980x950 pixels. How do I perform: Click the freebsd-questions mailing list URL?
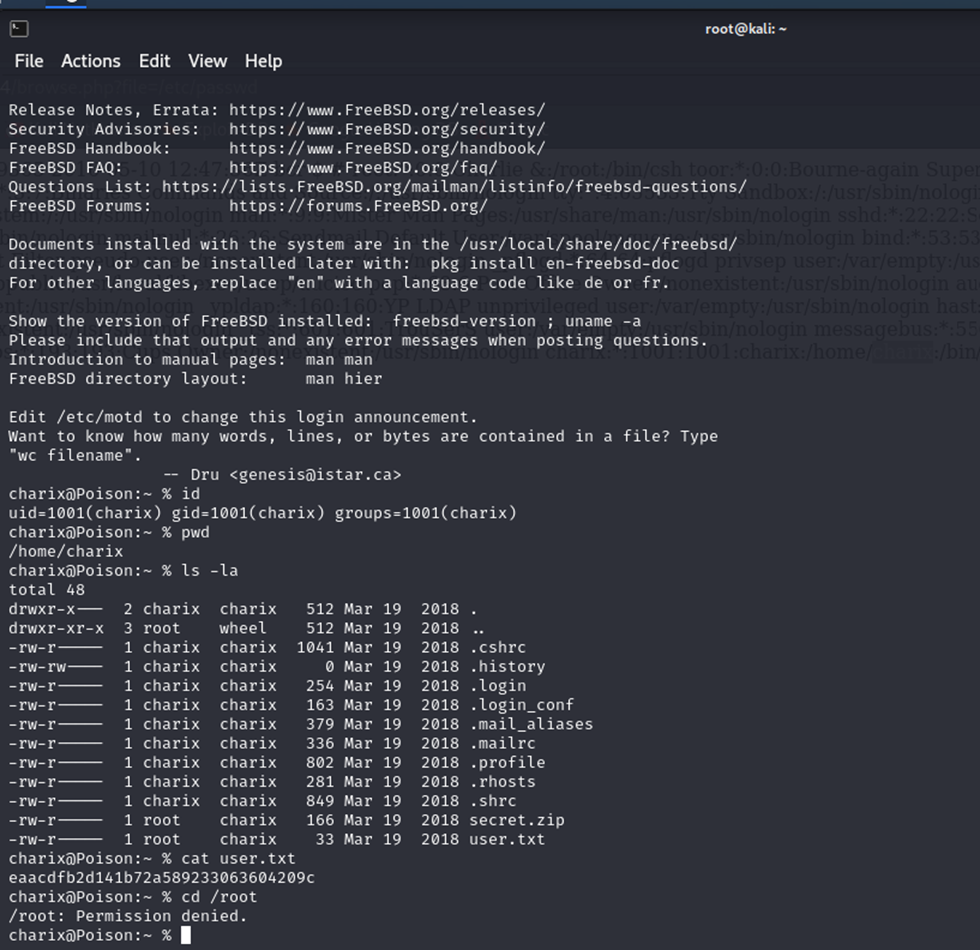click(454, 186)
